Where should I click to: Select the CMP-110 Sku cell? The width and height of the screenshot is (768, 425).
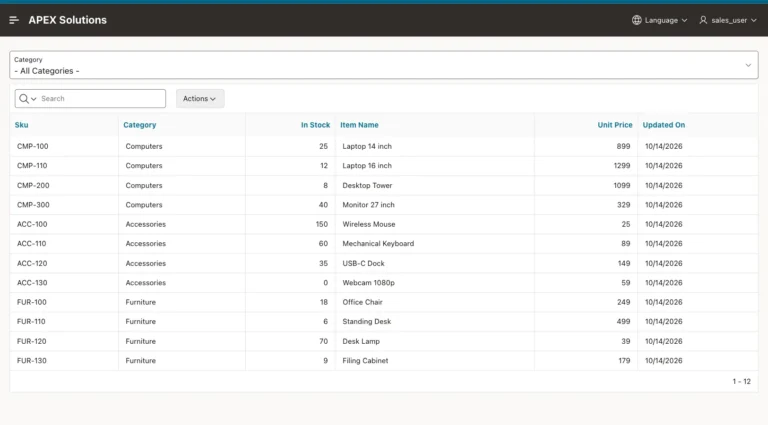[64, 165]
